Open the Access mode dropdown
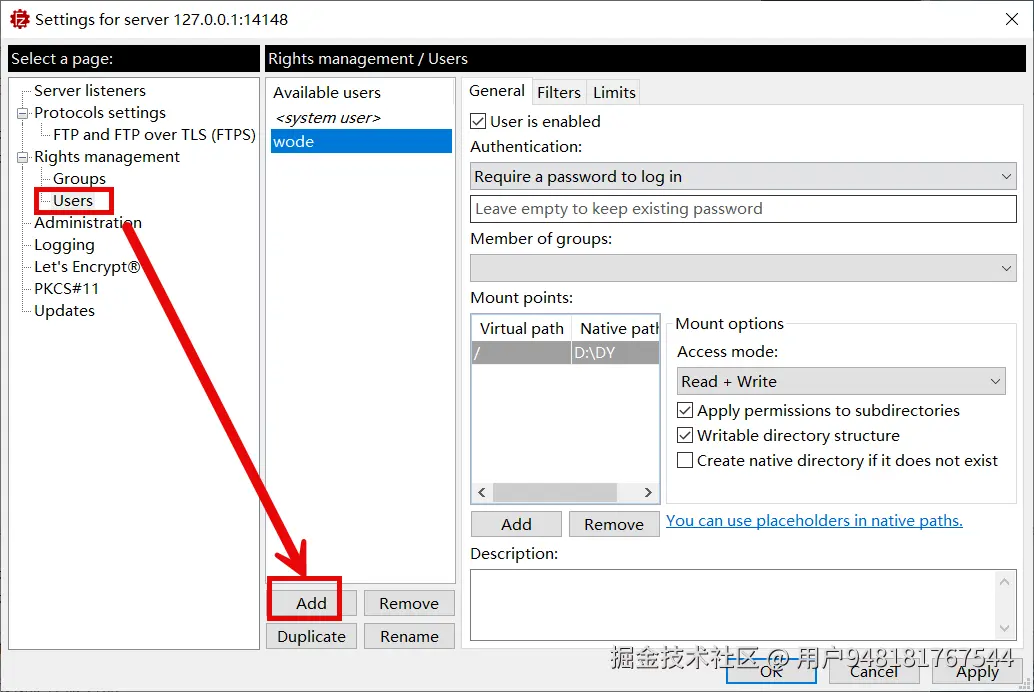 841,381
